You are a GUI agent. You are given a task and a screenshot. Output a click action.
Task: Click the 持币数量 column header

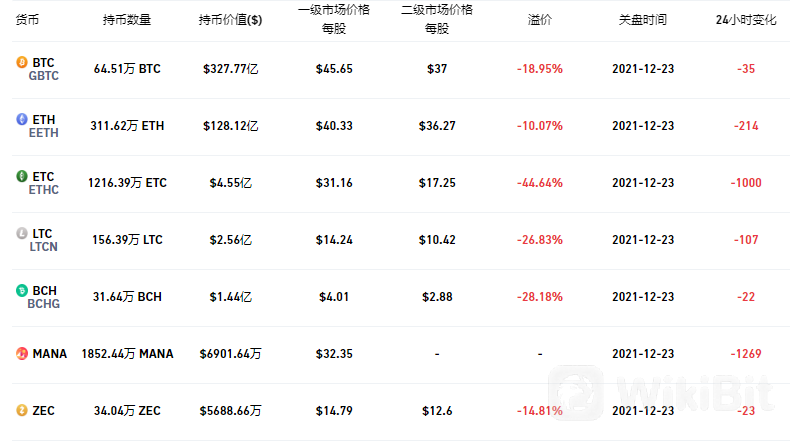point(127,20)
